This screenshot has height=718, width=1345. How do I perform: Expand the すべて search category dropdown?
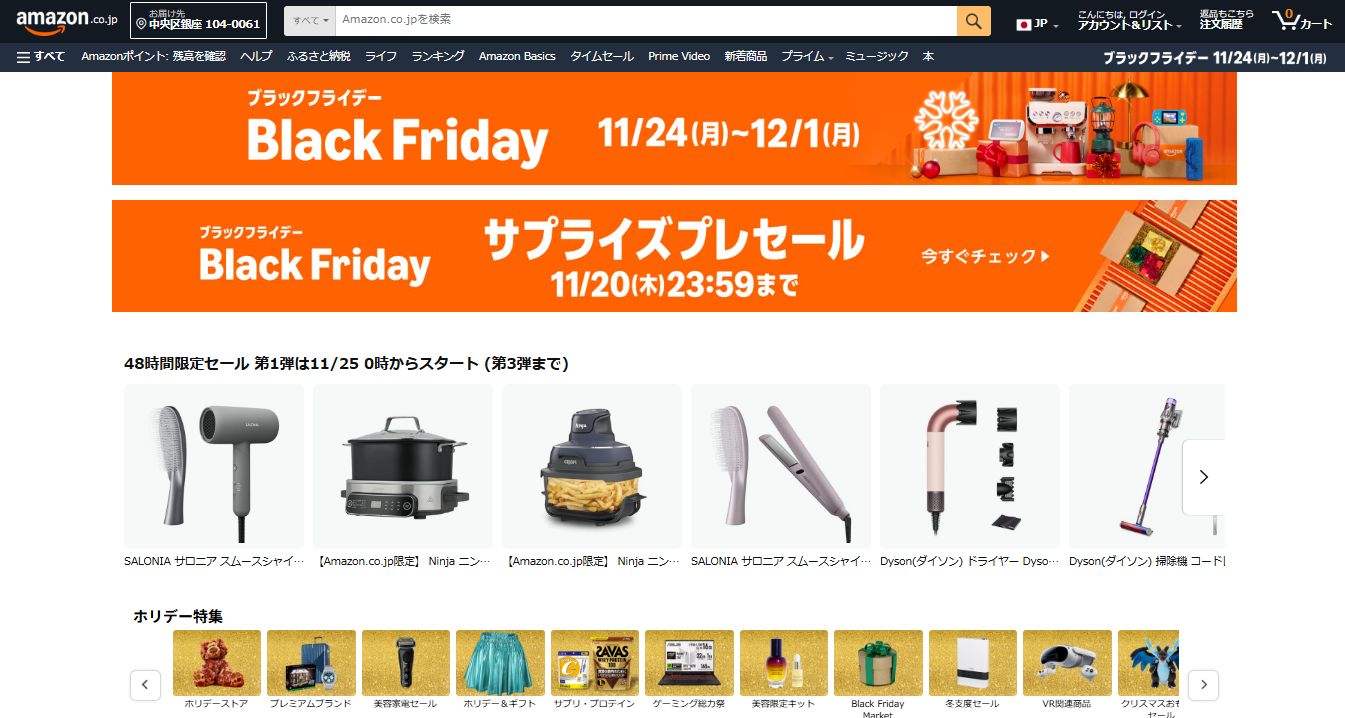pyautogui.click(x=311, y=20)
